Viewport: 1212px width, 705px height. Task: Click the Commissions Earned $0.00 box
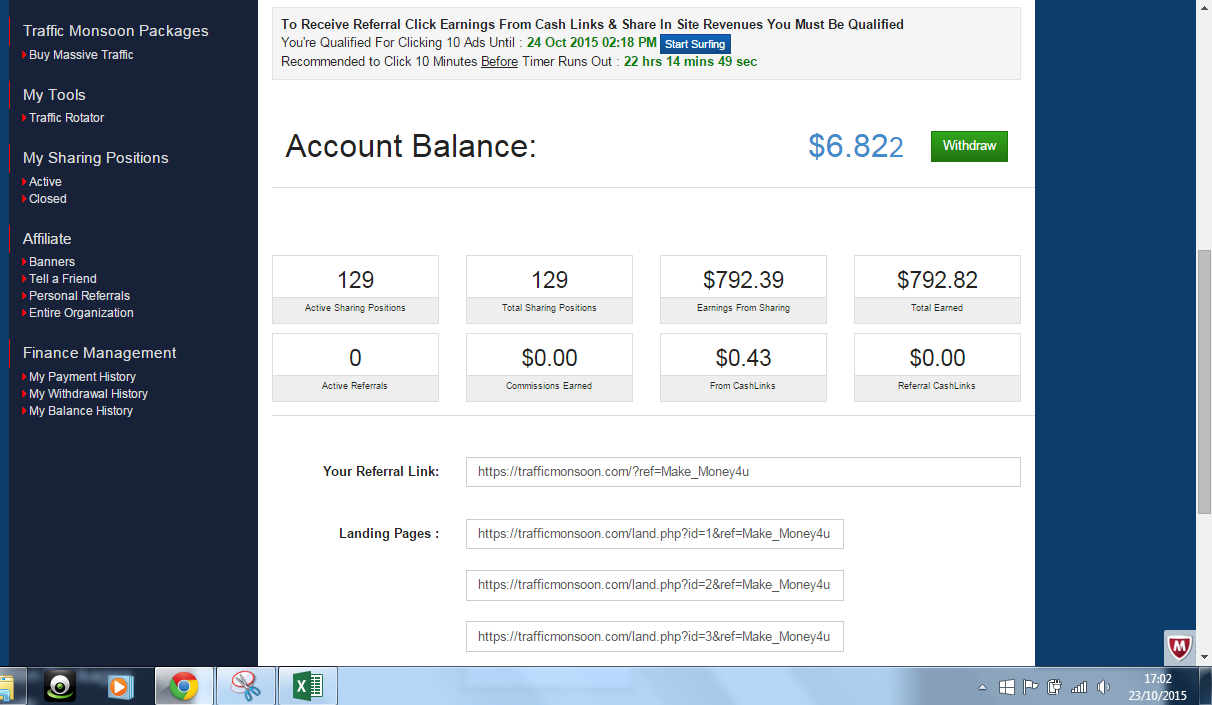[x=549, y=367]
